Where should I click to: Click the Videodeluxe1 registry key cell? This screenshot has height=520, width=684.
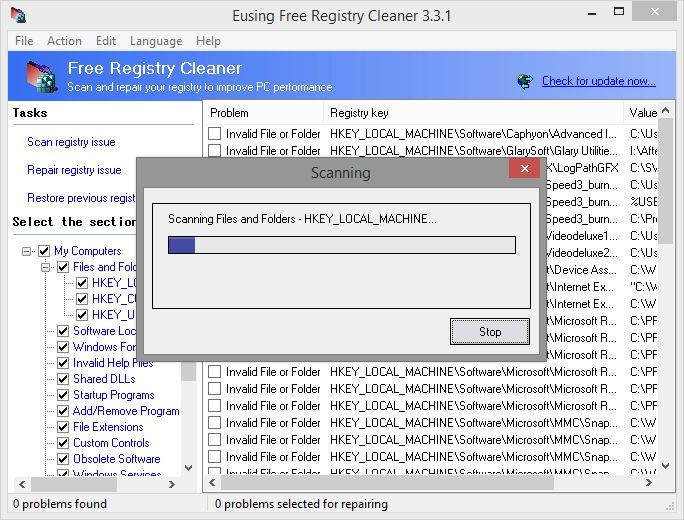tap(582, 236)
